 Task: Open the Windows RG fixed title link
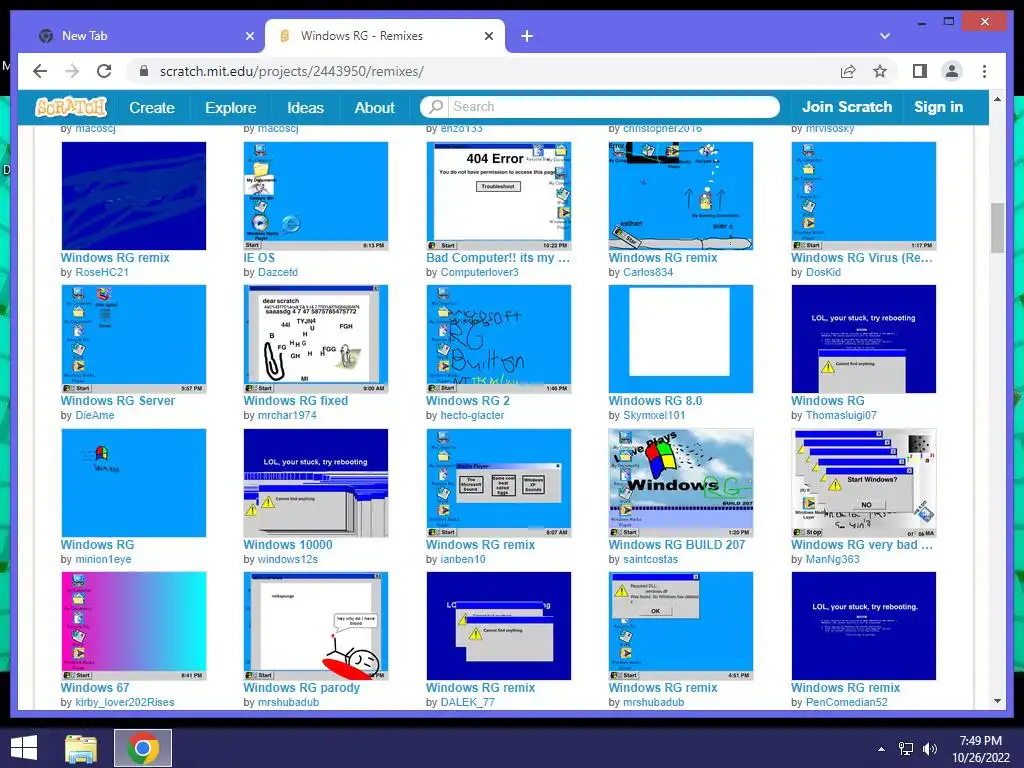point(296,400)
